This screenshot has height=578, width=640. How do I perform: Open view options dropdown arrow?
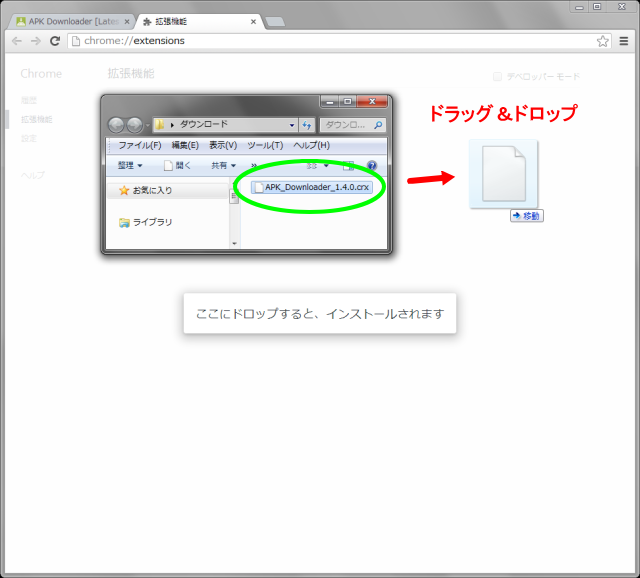(326, 165)
